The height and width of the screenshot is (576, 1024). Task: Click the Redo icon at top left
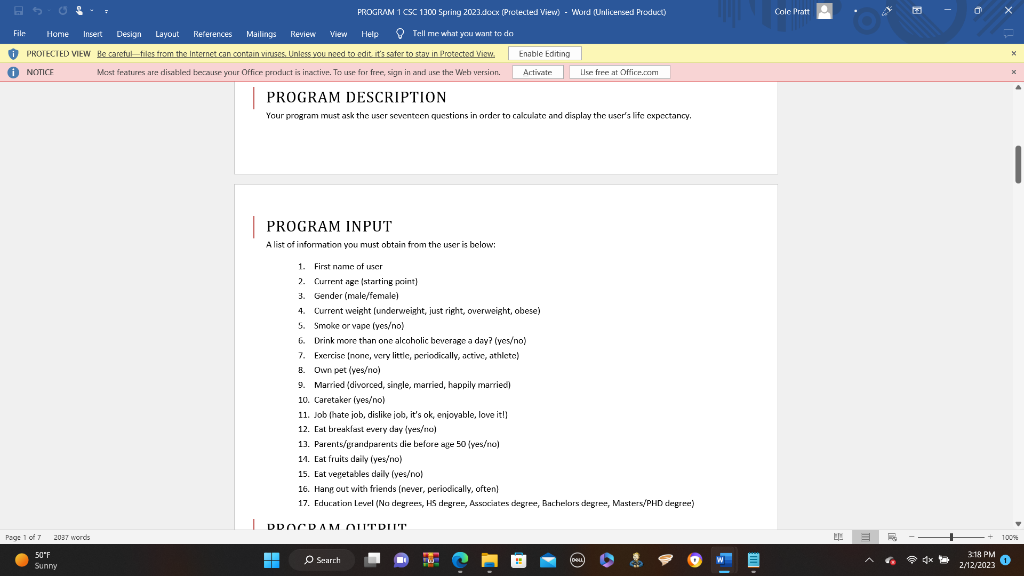[x=63, y=10]
